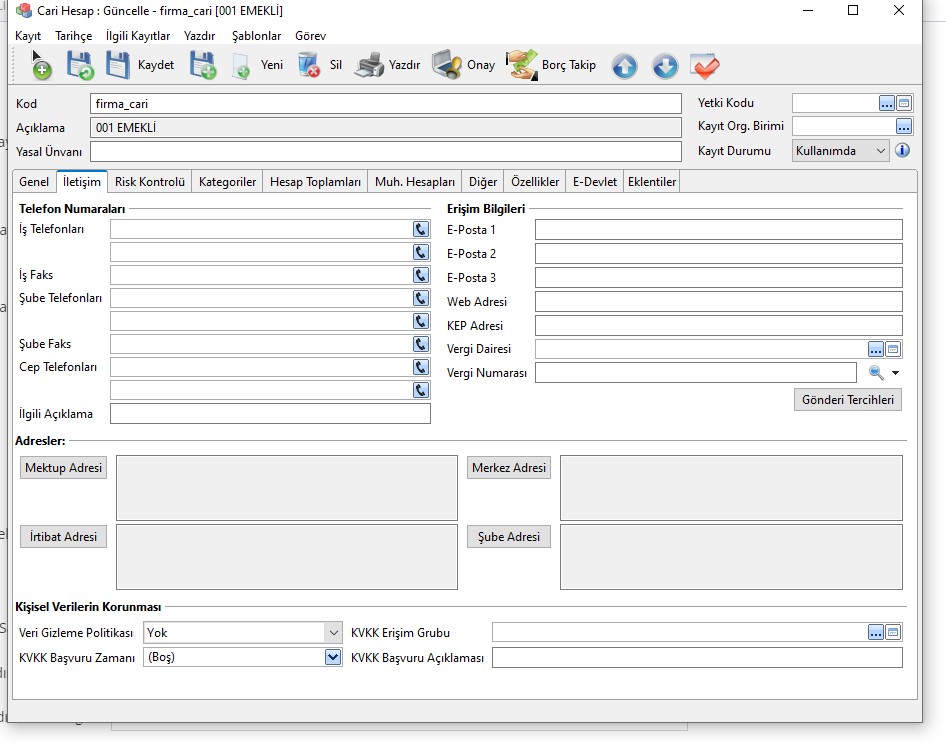The image size is (946, 751).
Task: Switch to the Risk Kontrolü tab
Action: [x=150, y=182]
